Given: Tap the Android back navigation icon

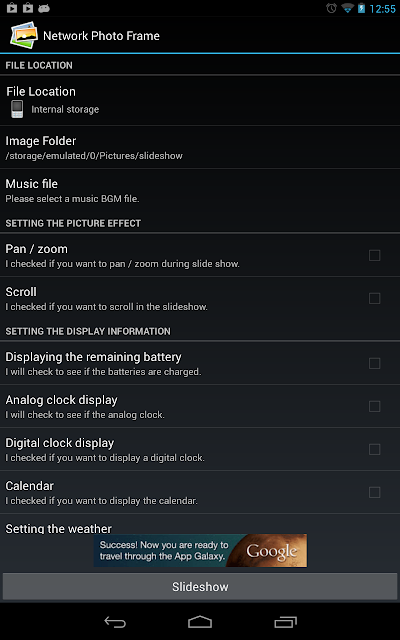Looking at the screenshot, I should tap(115, 622).
